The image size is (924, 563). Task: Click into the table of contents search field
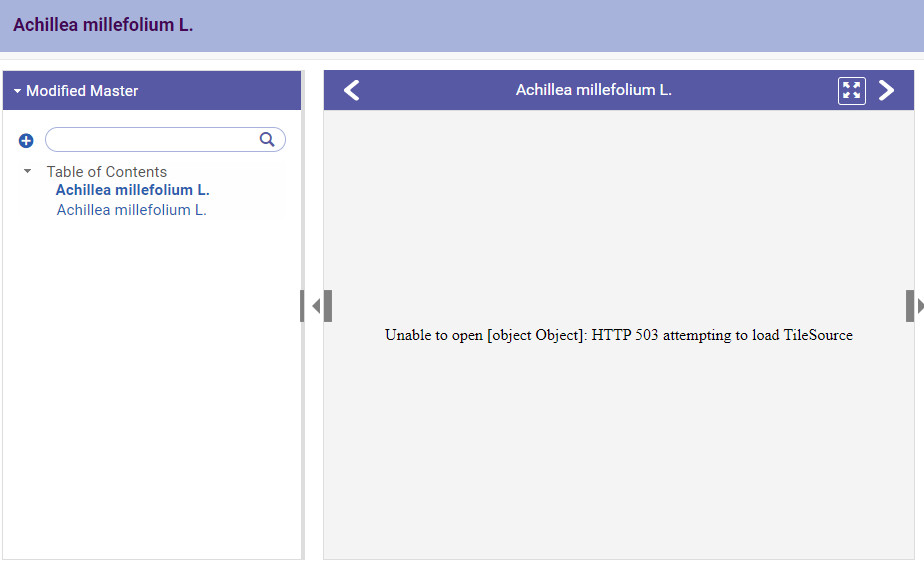click(x=165, y=140)
